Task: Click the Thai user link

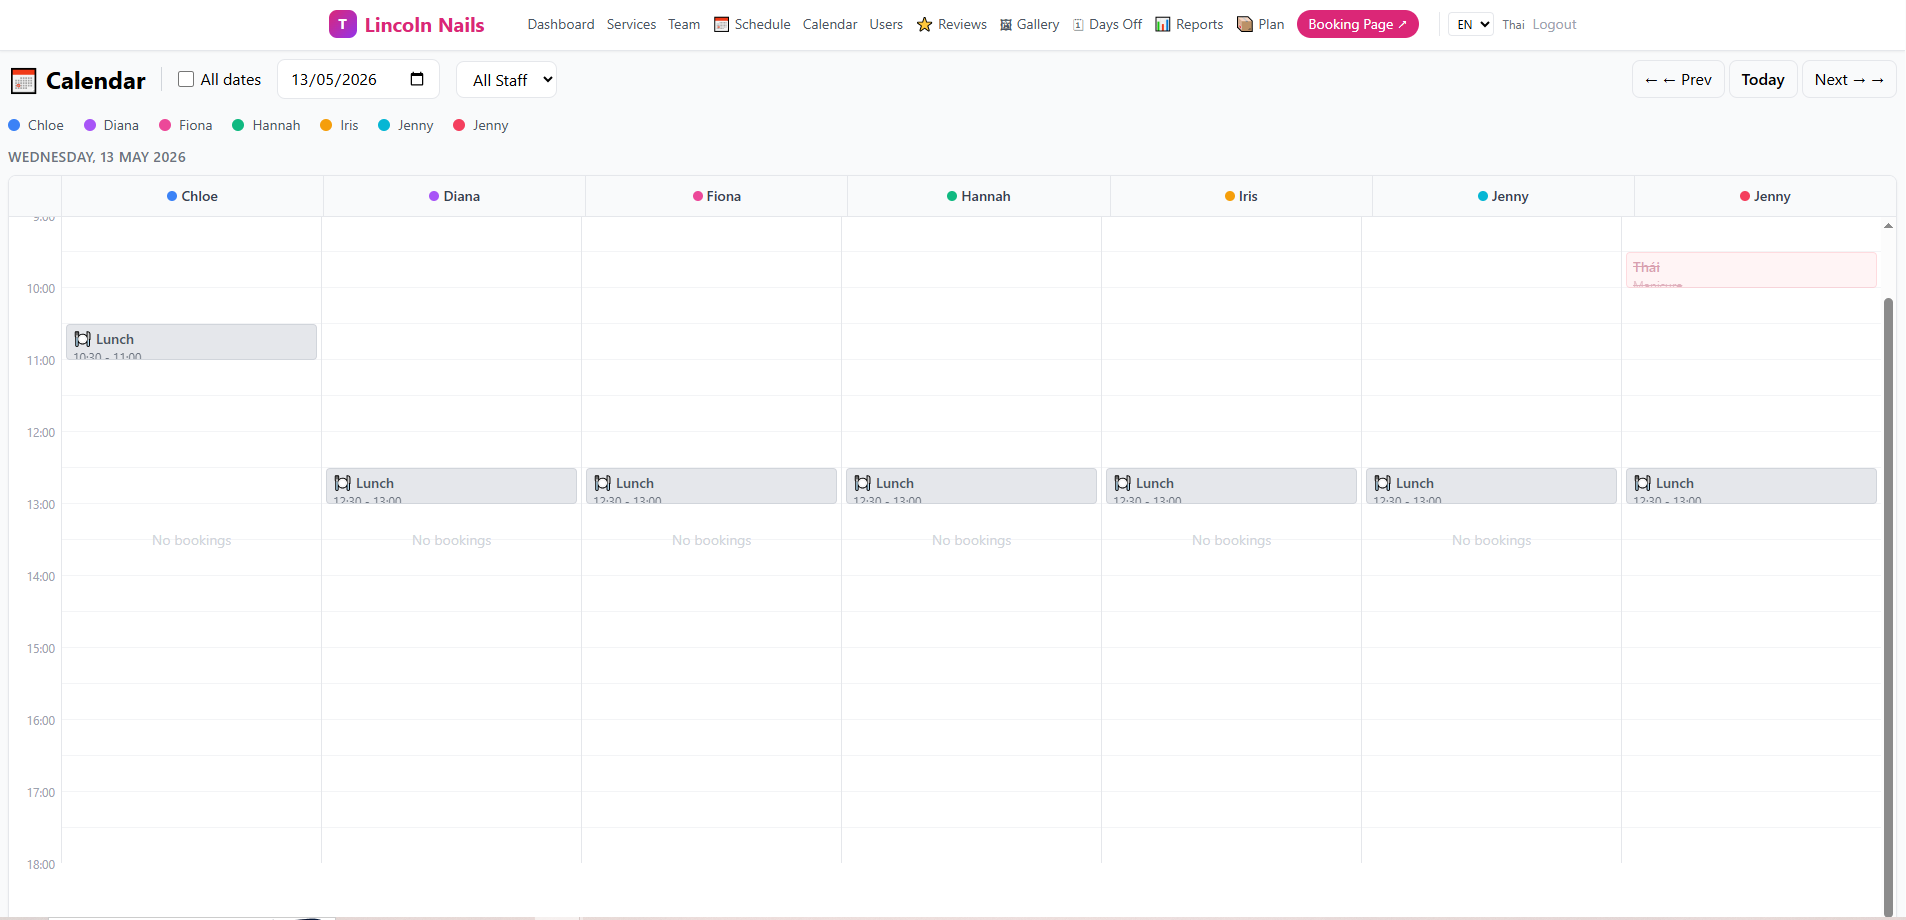Action: [1513, 24]
